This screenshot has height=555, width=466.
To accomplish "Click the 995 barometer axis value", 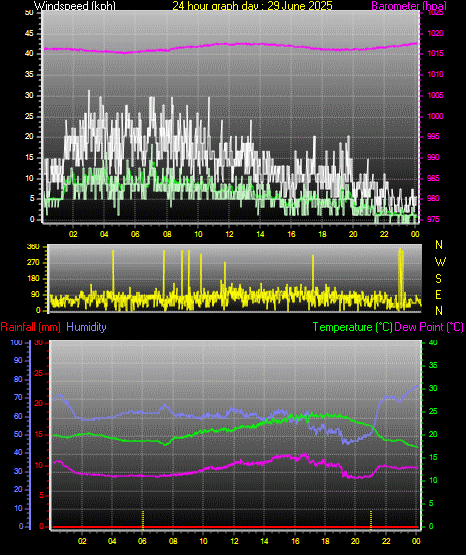I will point(433,136).
